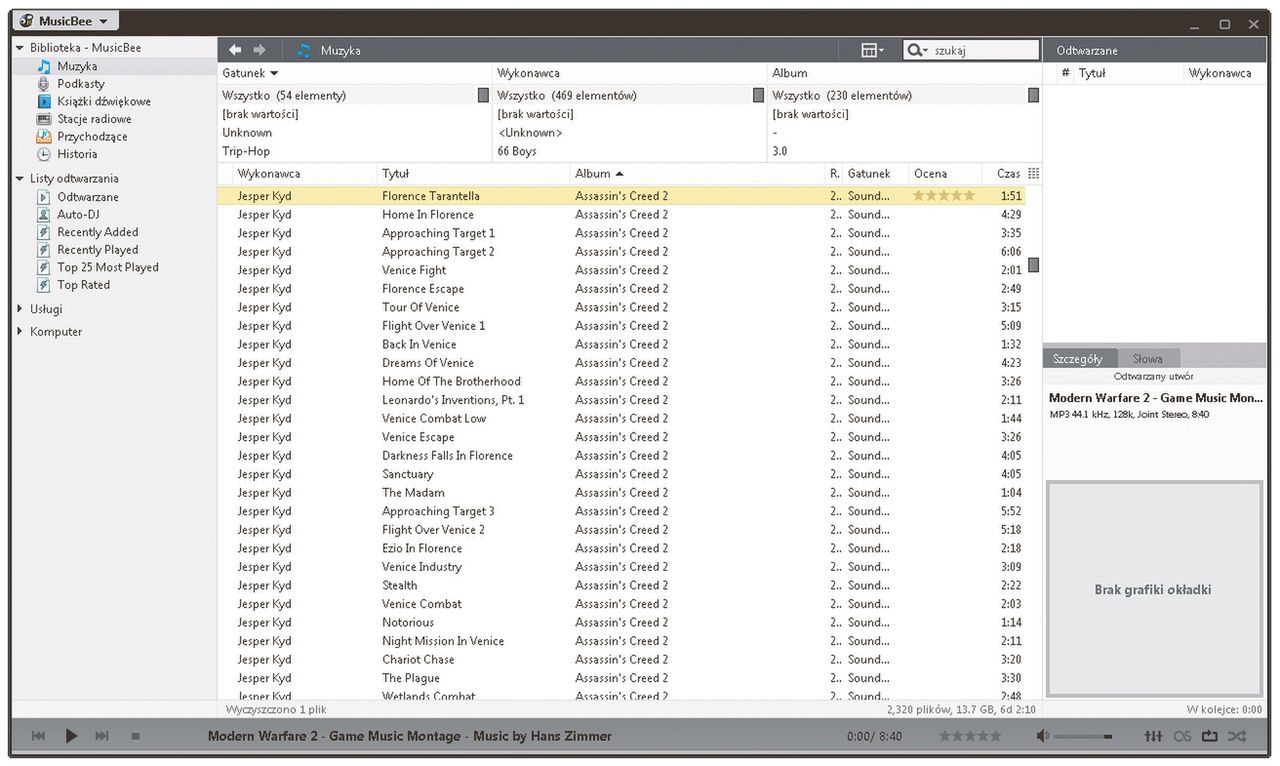Collapse the Listy odtwarzania section
The height and width of the screenshot is (766, 1280).
[19, 179]
